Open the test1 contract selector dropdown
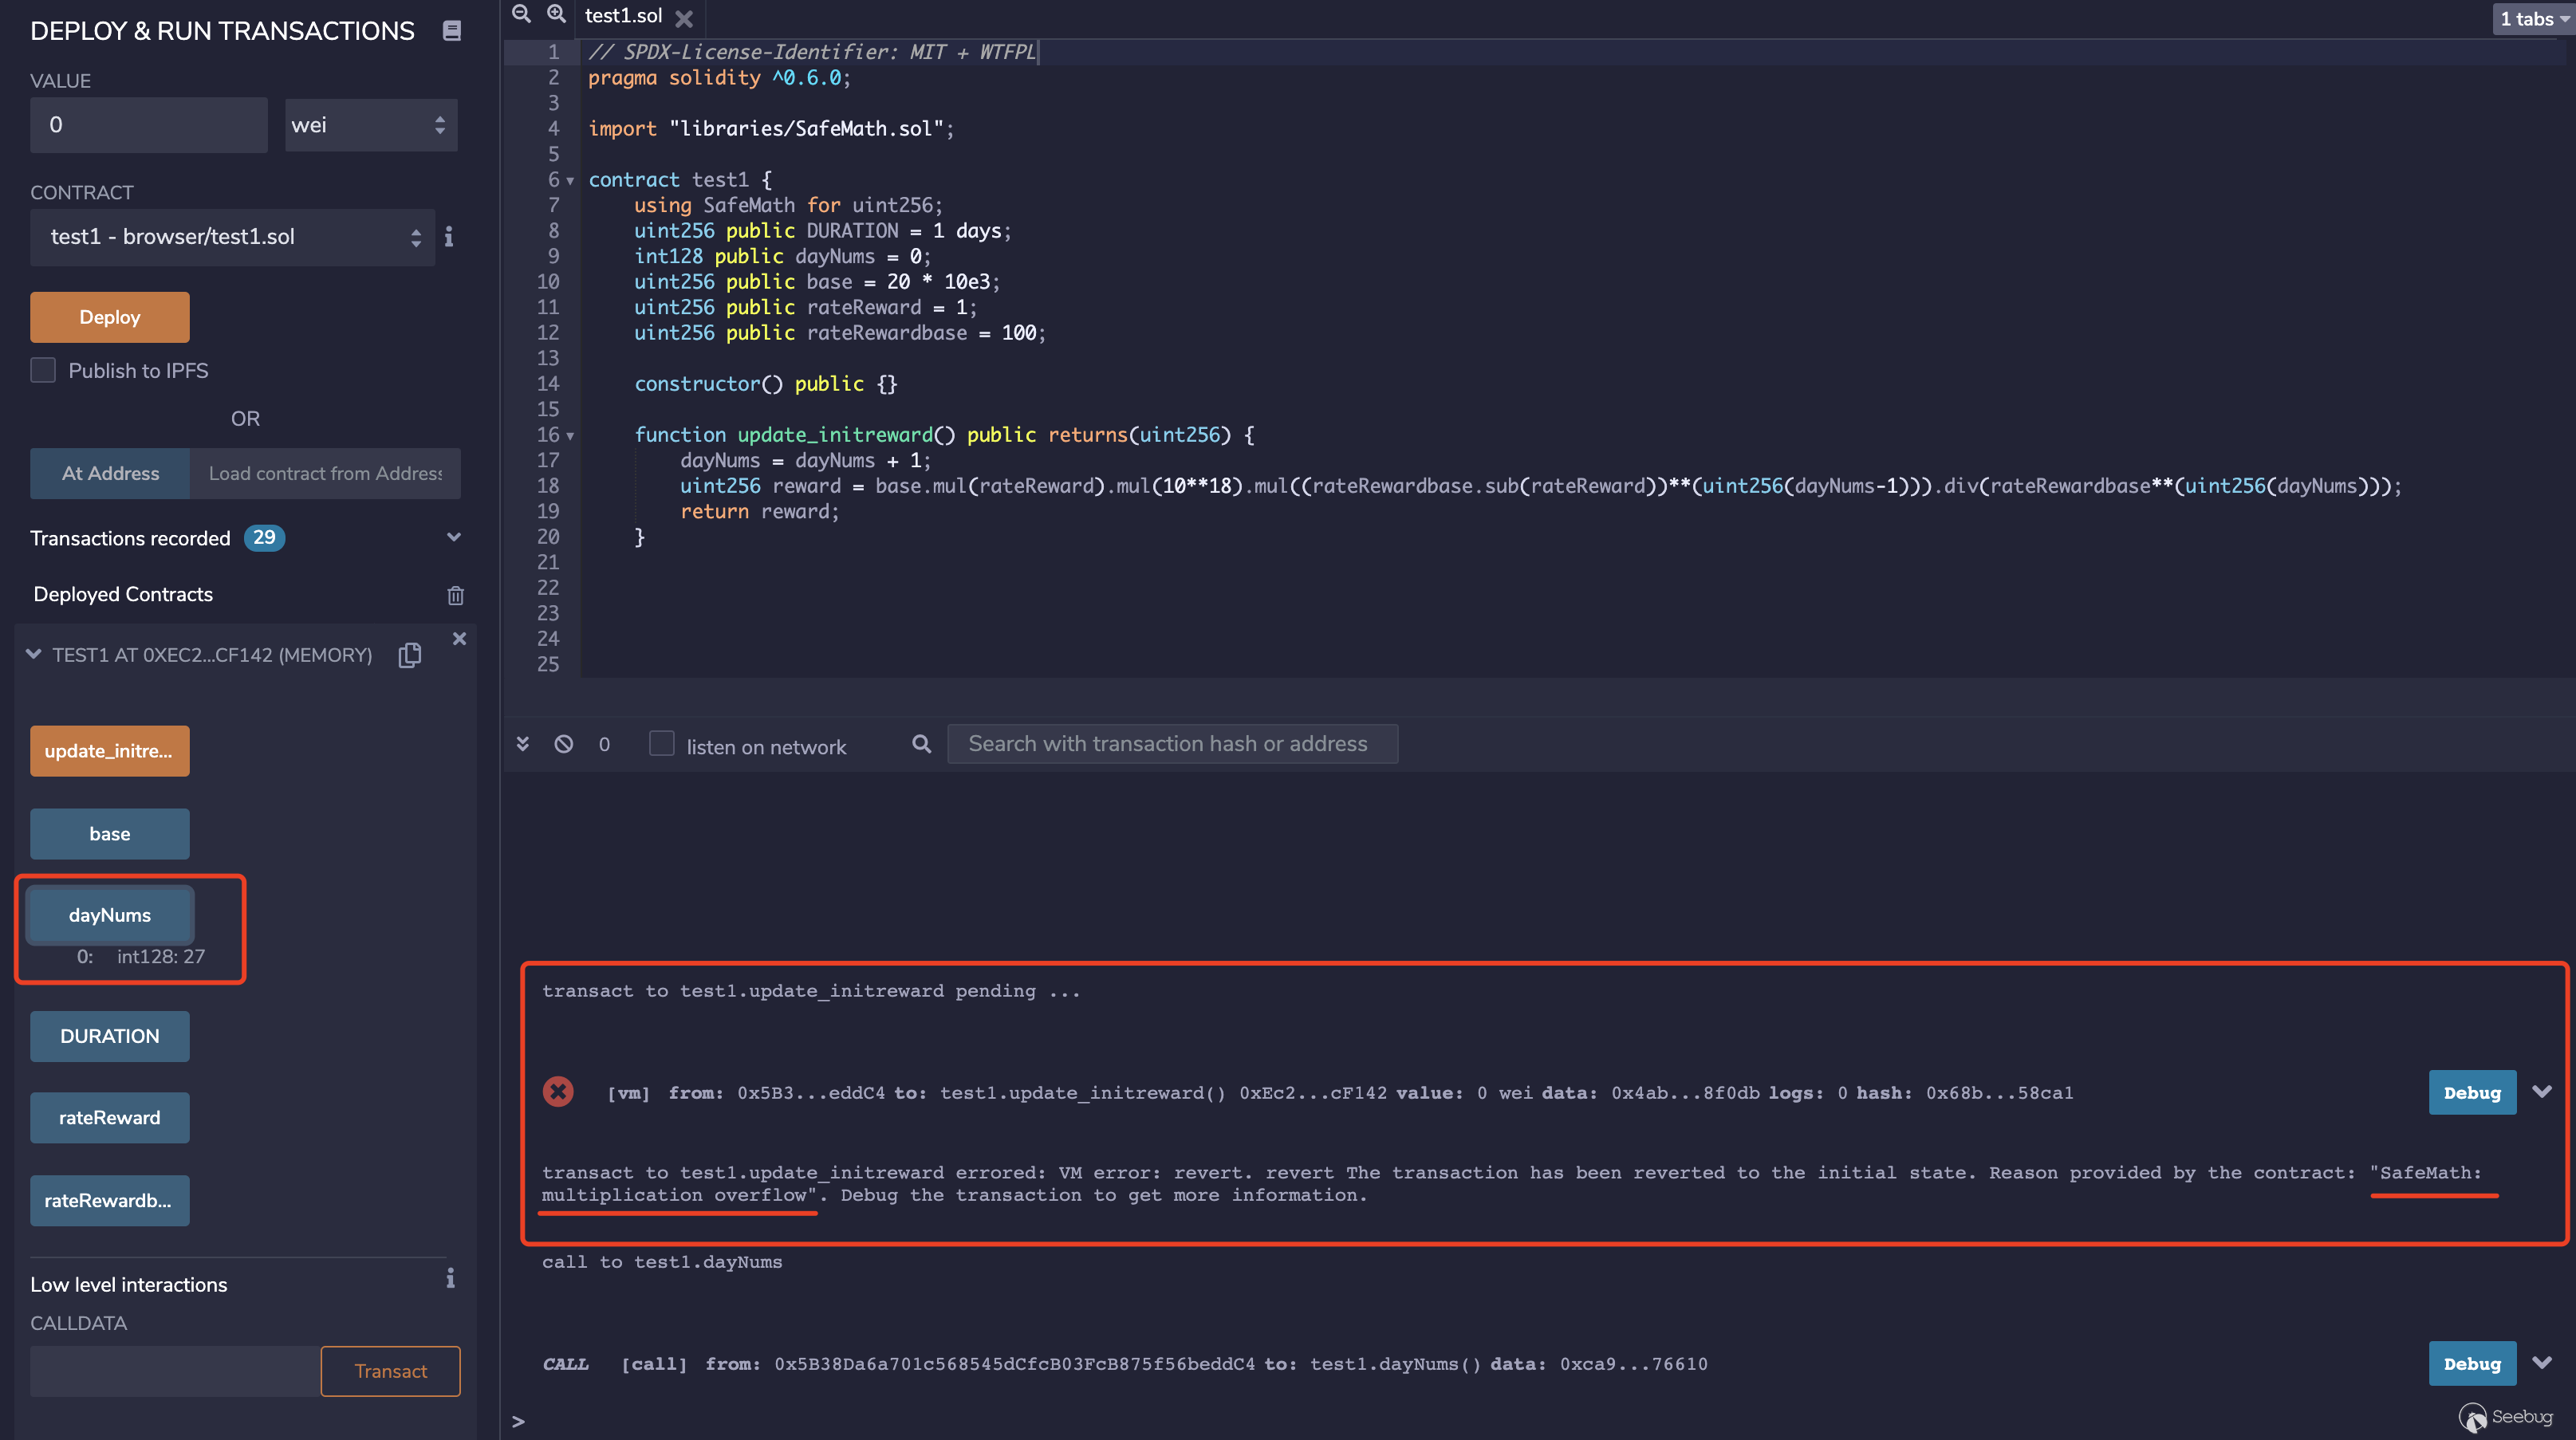 tap(232, 237)
